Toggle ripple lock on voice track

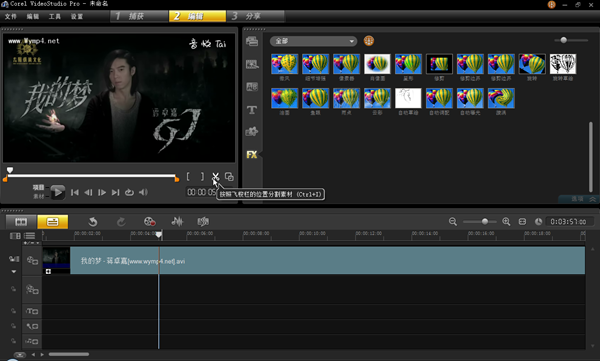[13, 326]
